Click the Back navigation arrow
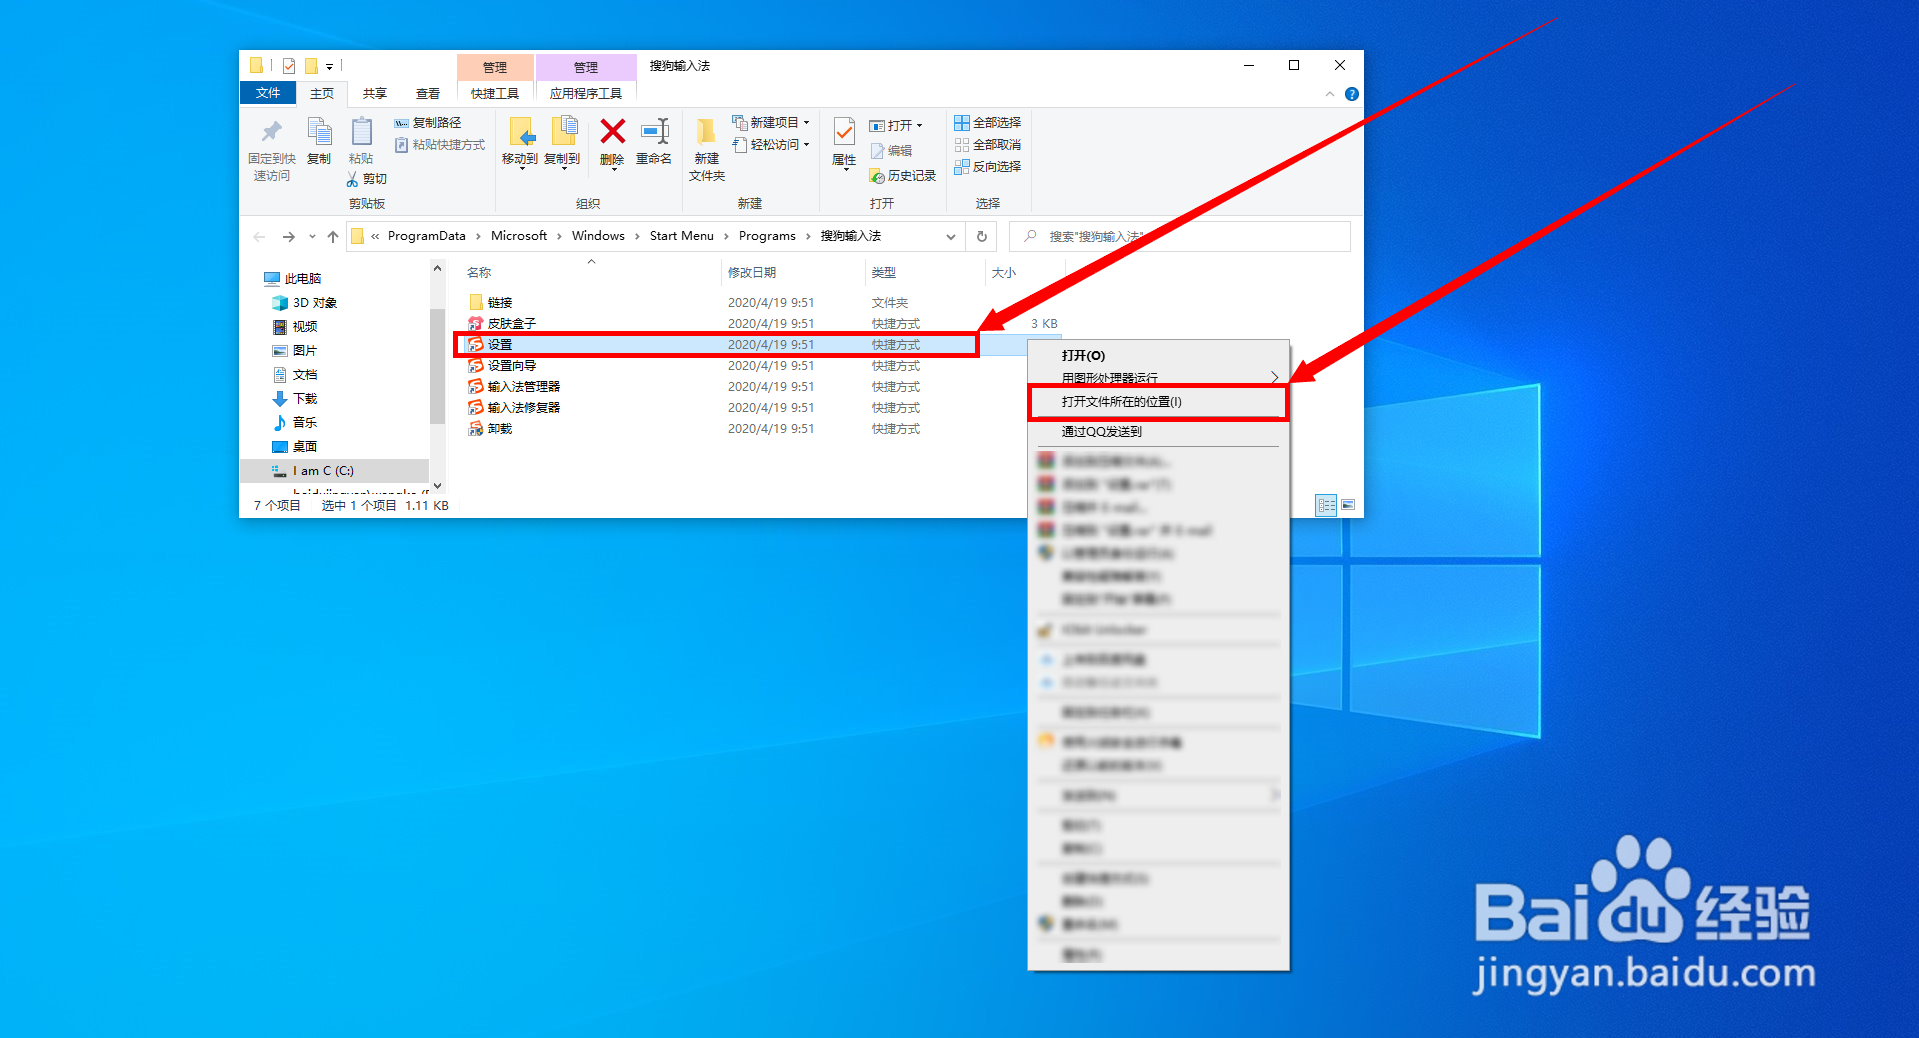The image size is (1919, 1038). coord(260,237)
